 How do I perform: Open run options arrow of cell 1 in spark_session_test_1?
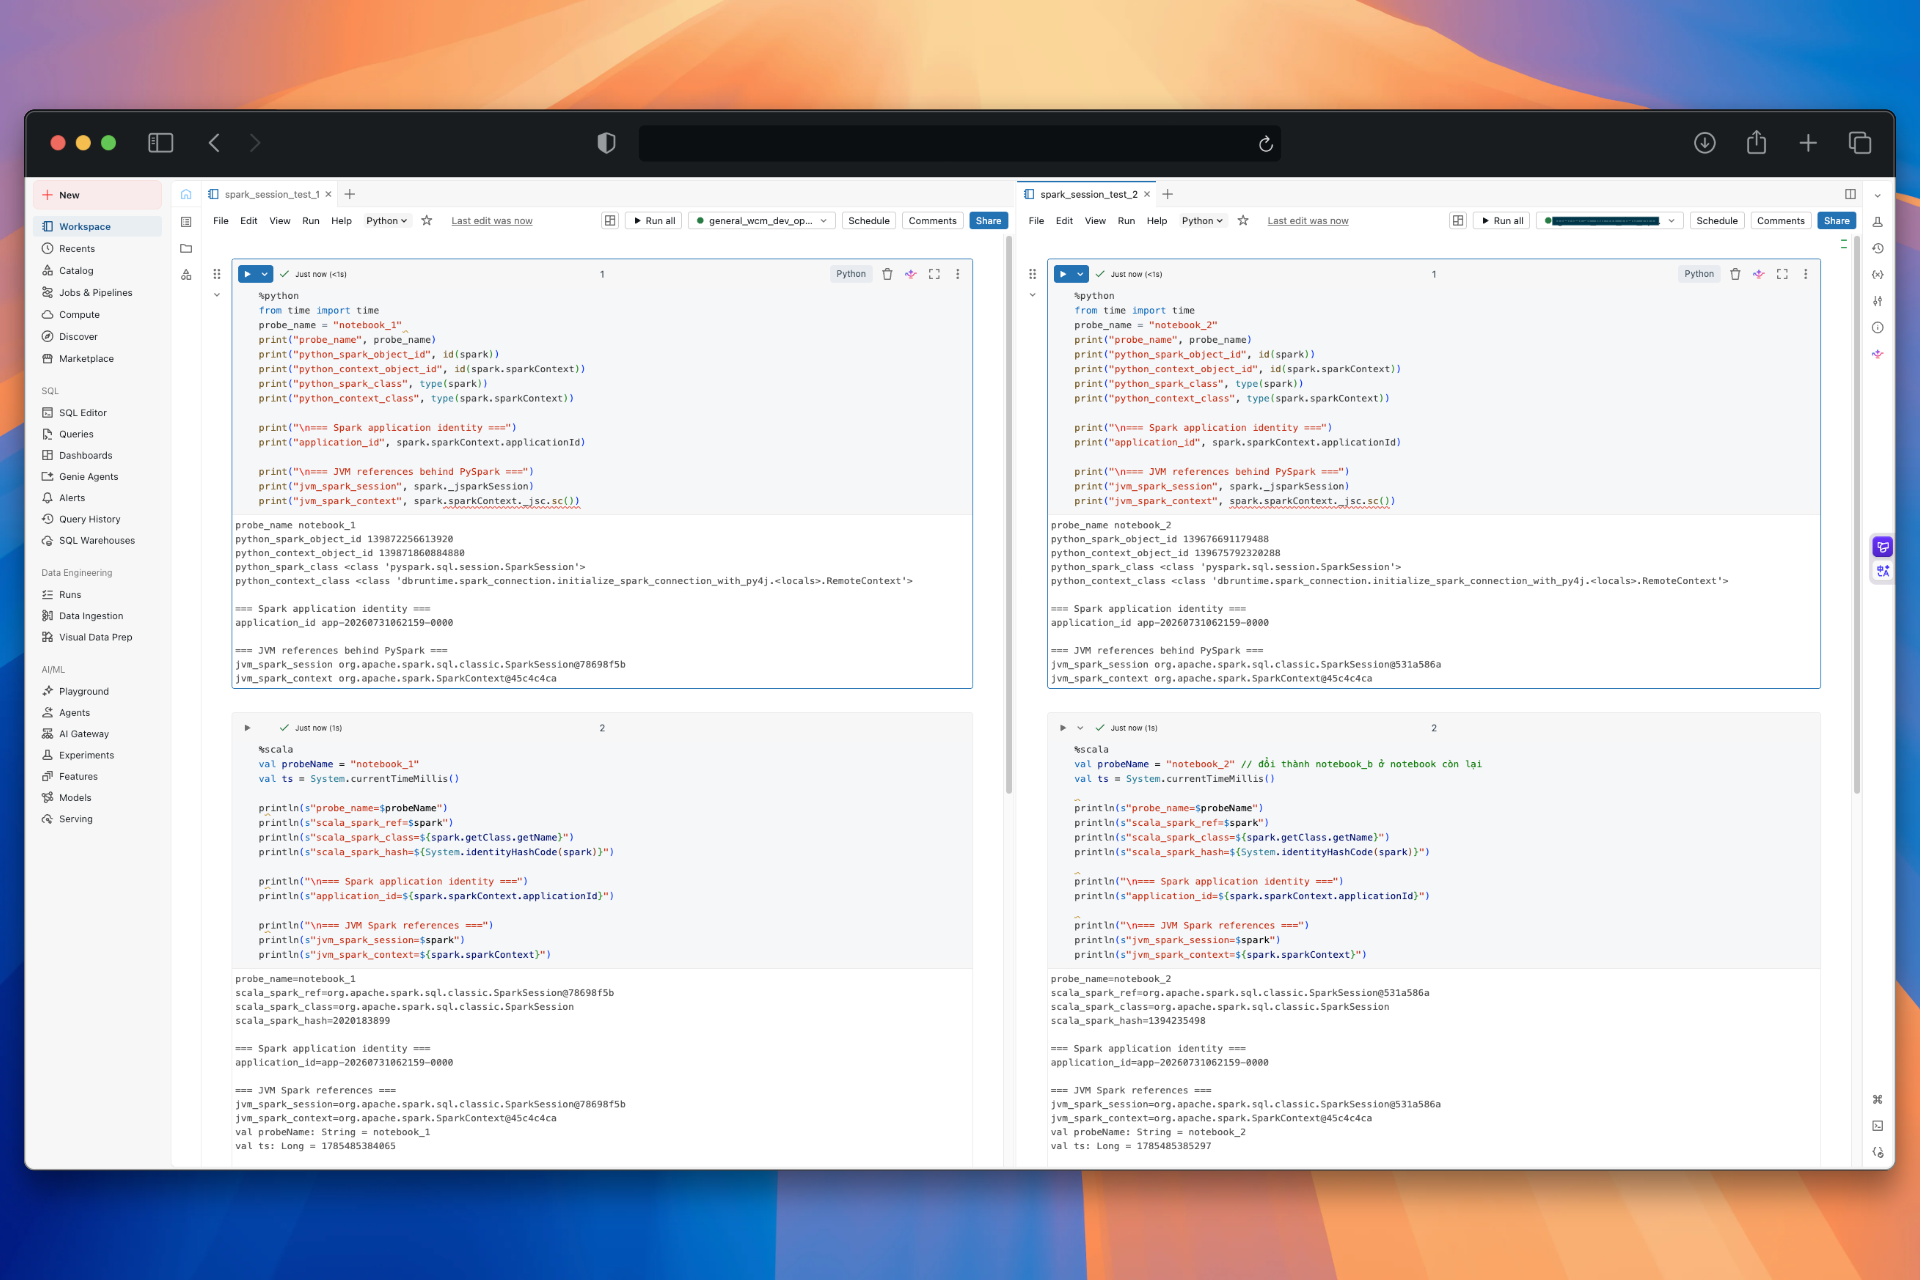(265, 274)
